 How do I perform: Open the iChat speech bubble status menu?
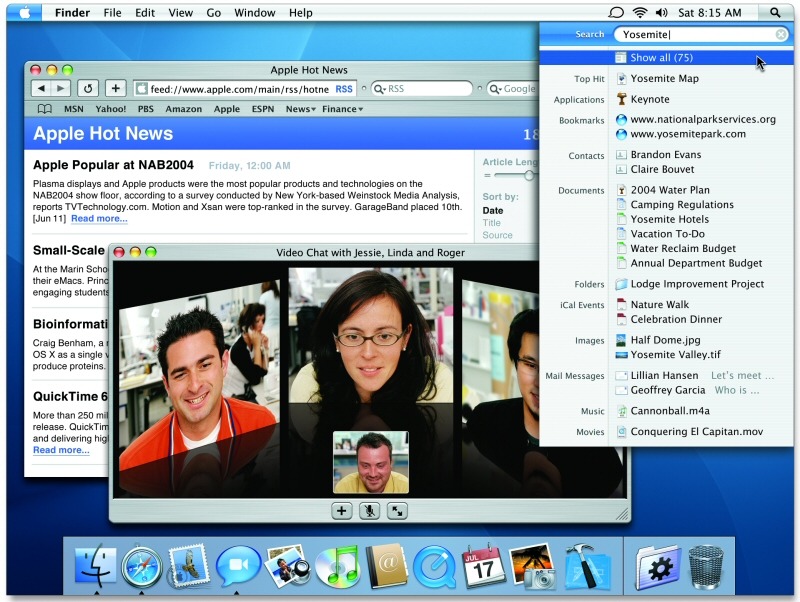coord(616,13)
